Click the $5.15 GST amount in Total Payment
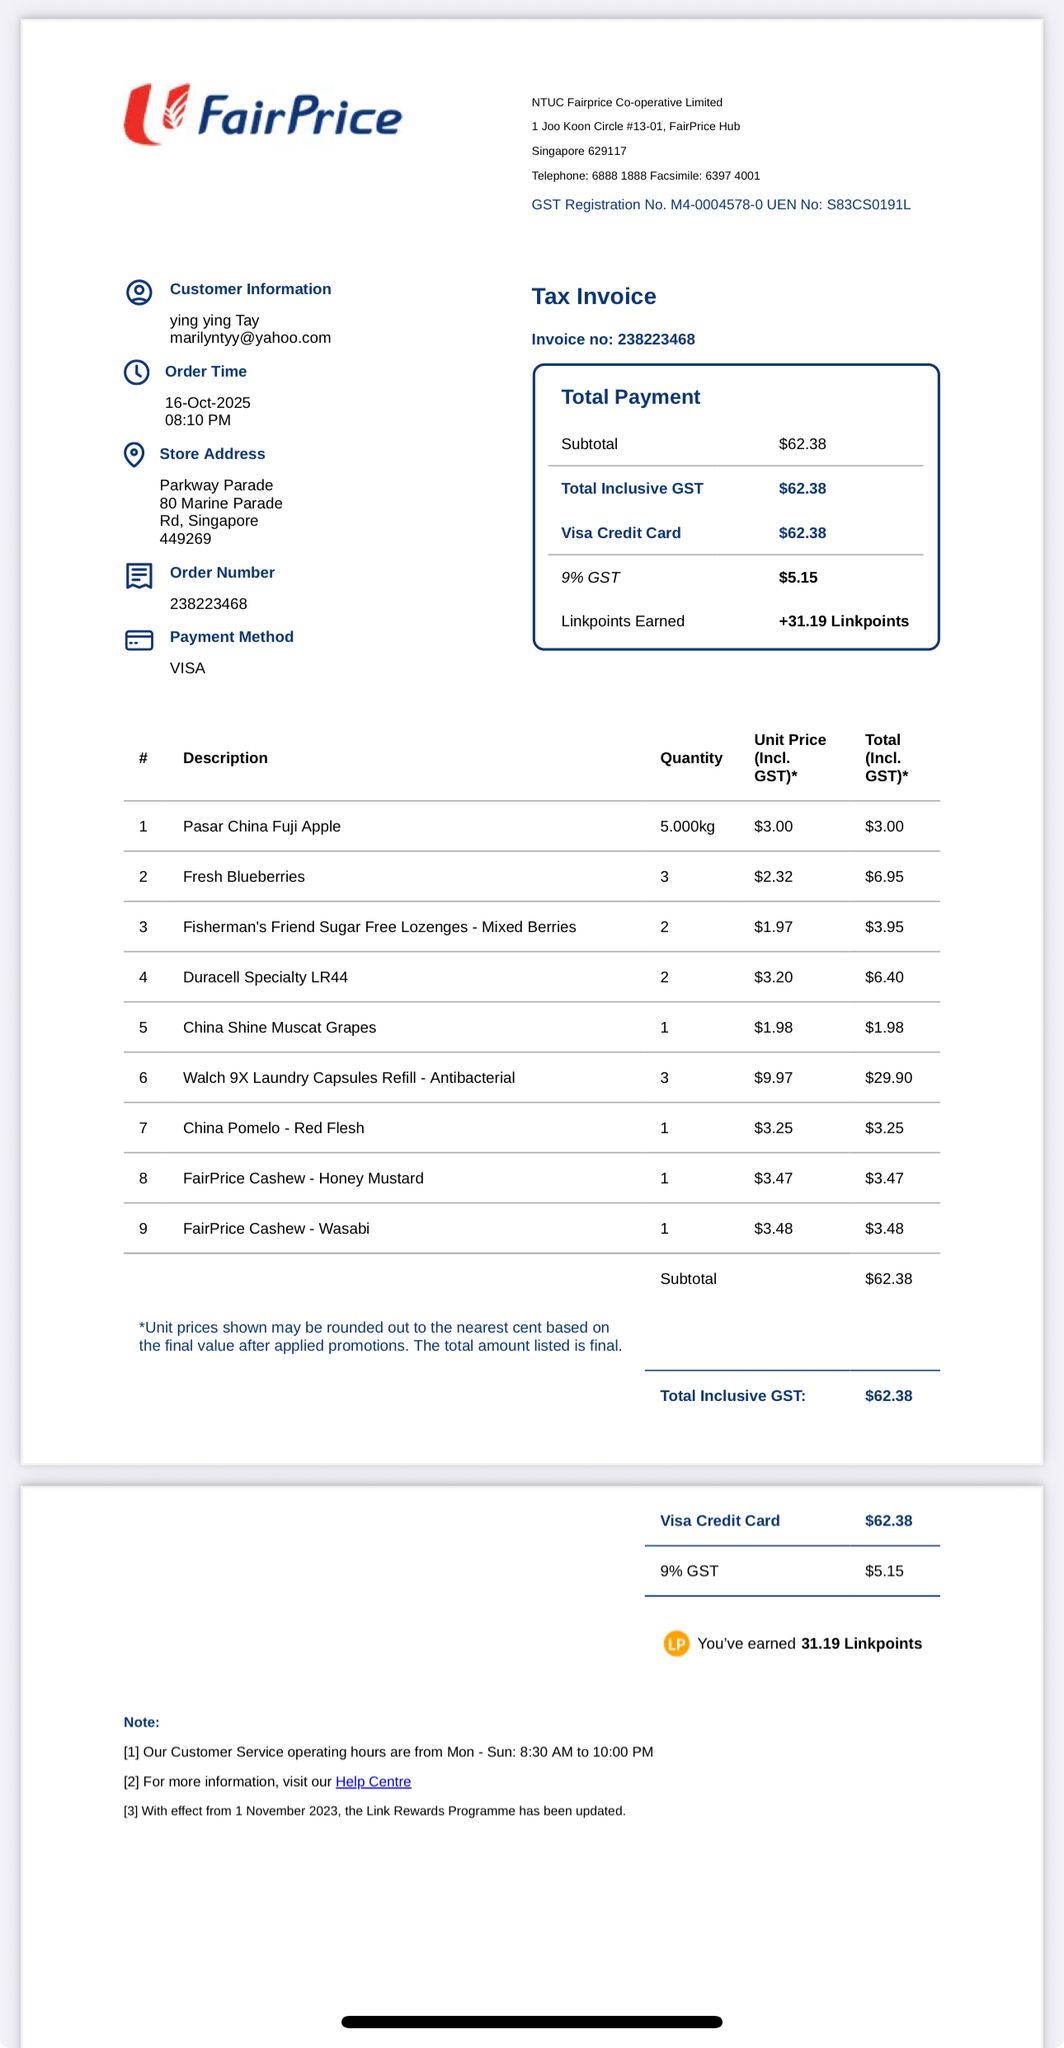The height and width of the screenshot is (2048, 1064). coord(798,577)
